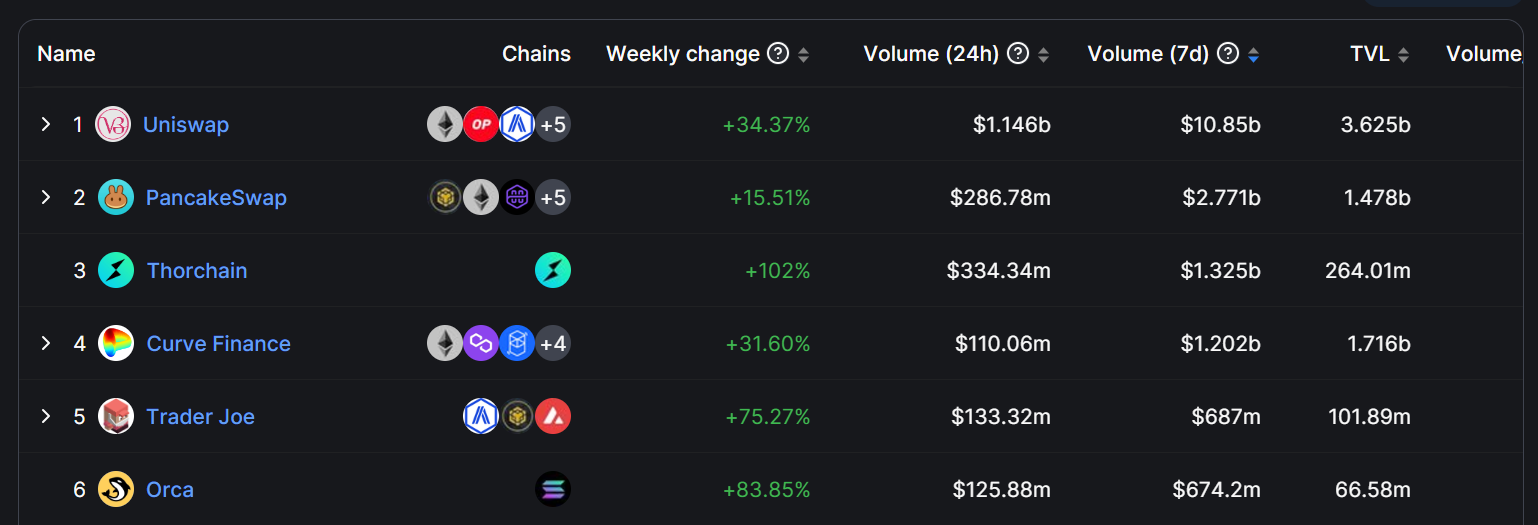Click the Weekly change help icon

(778, 54)
